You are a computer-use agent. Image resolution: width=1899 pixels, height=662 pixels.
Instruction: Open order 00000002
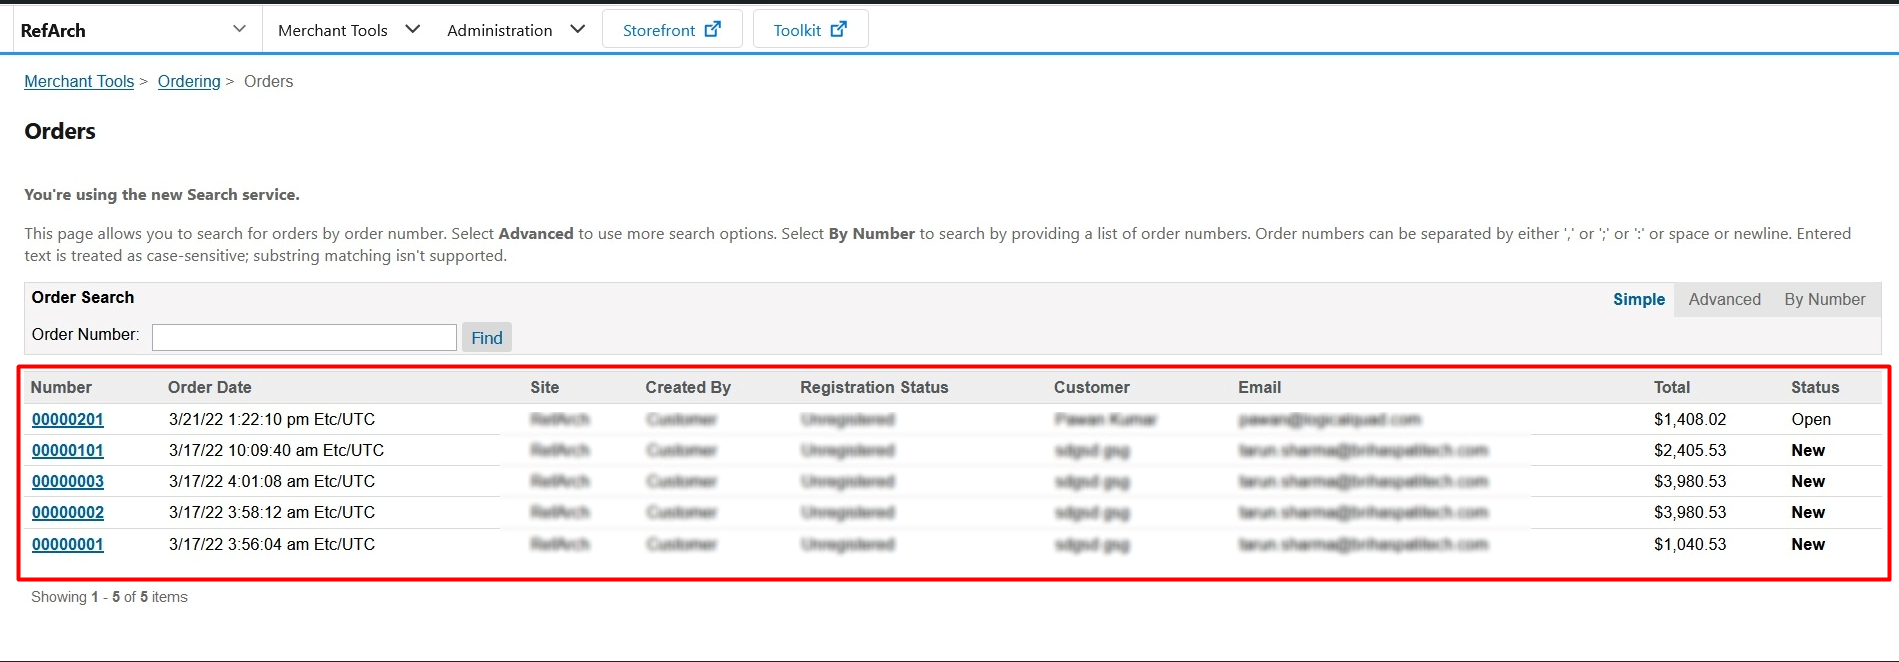point(68,512)
